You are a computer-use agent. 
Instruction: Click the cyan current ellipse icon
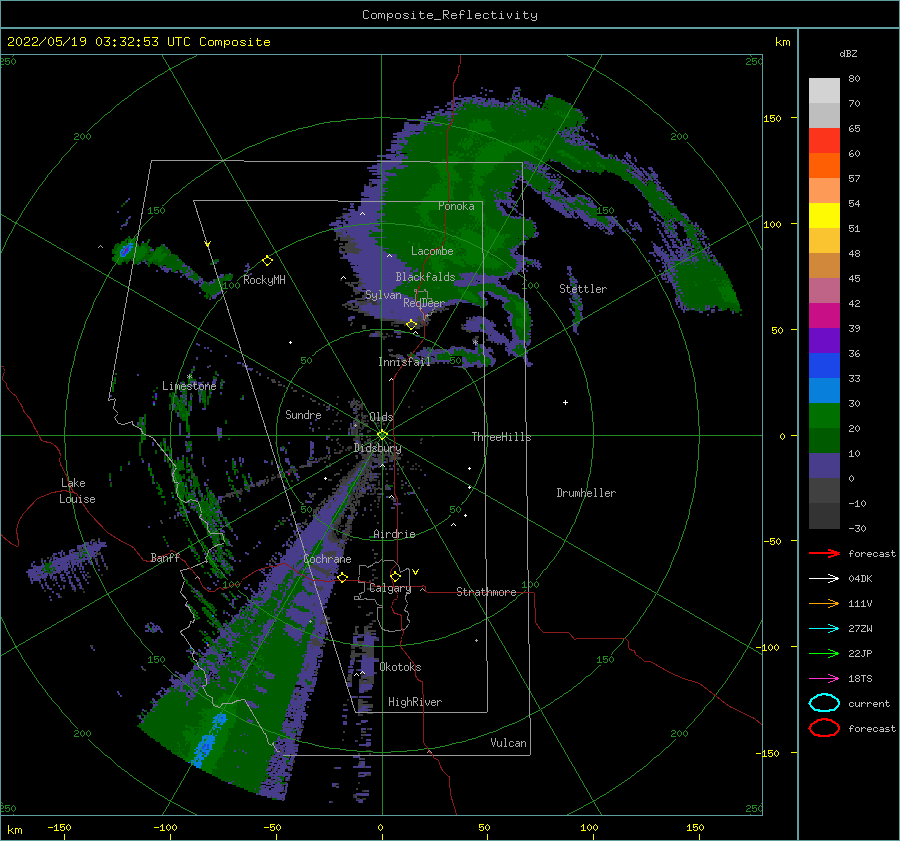tap(824, 703)
